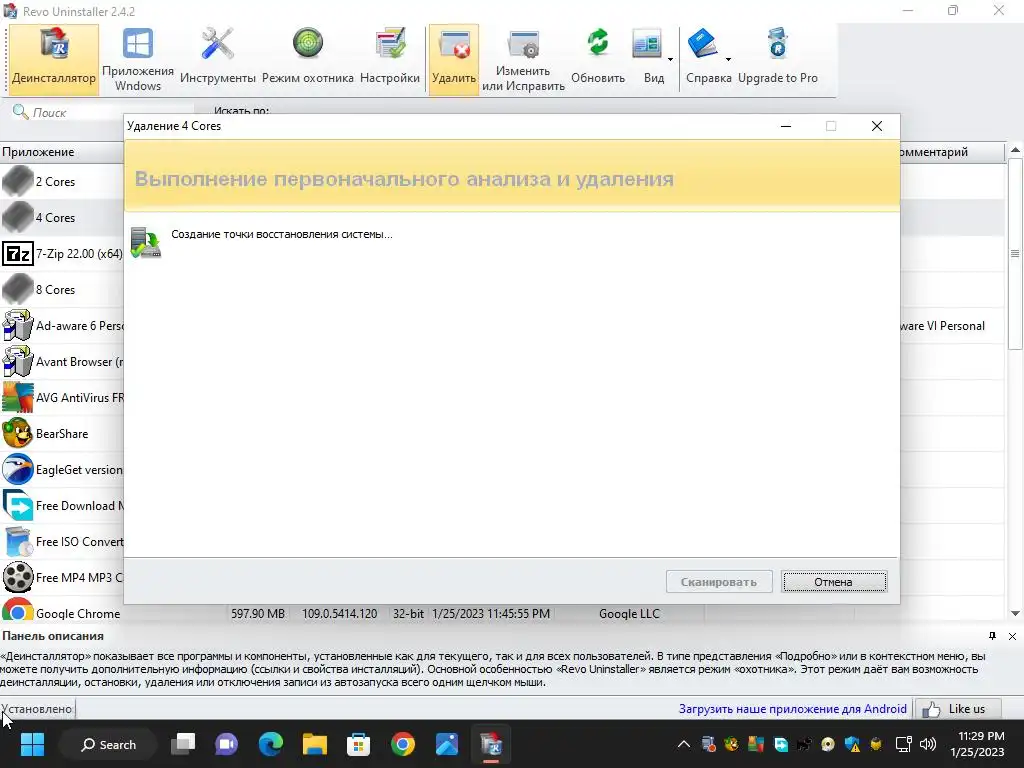Screen dimensions: 1024x768
Task: Click the Google Chrome list icon
Action: click(18, 610)
